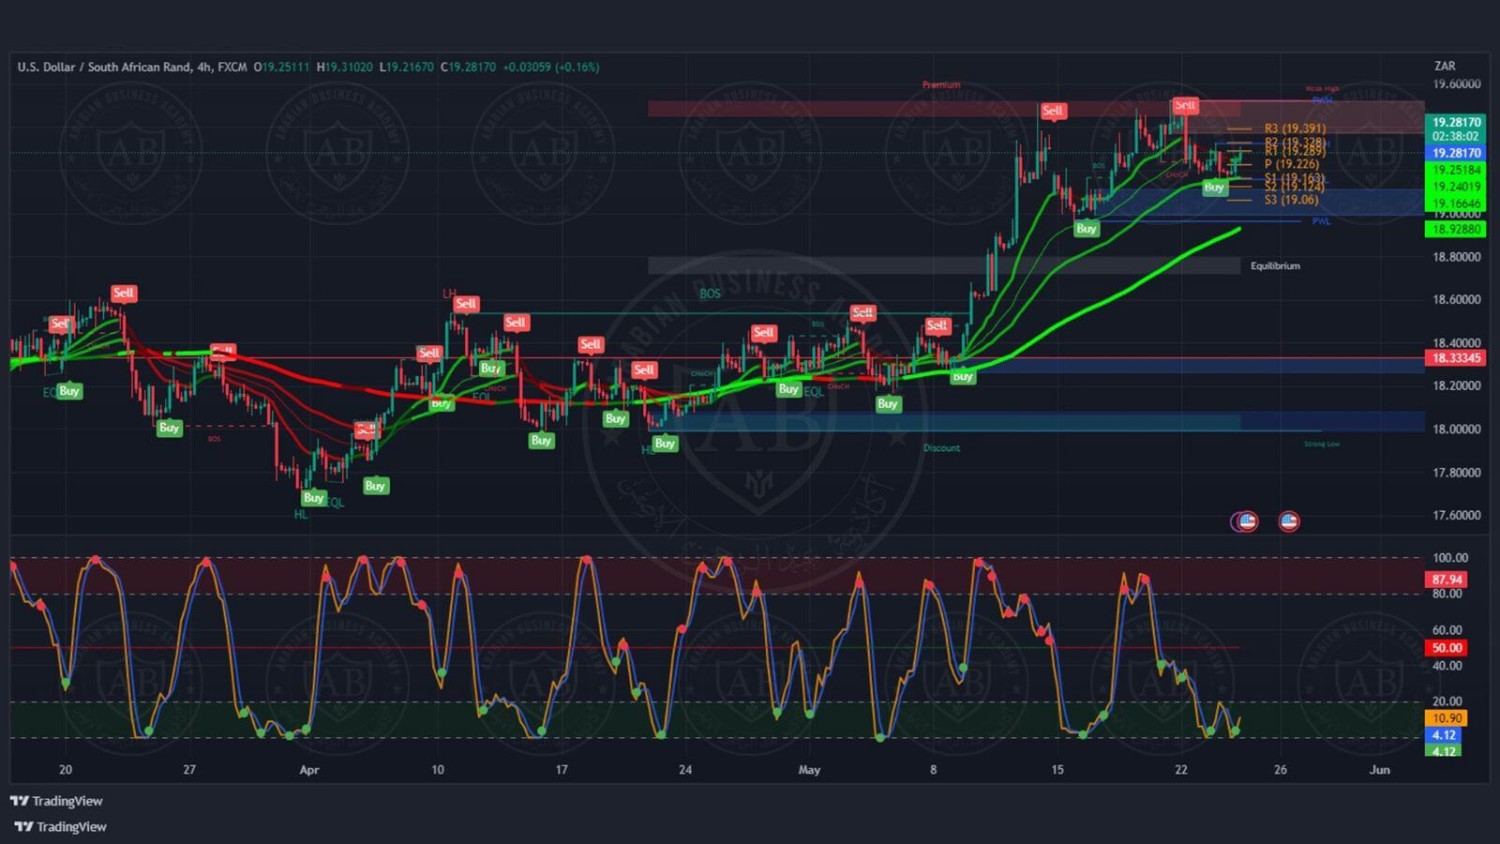The height and width of the screenshot is (844, 1500).
Task: Click the 26 date on time axis
Action: [1280, 770]
